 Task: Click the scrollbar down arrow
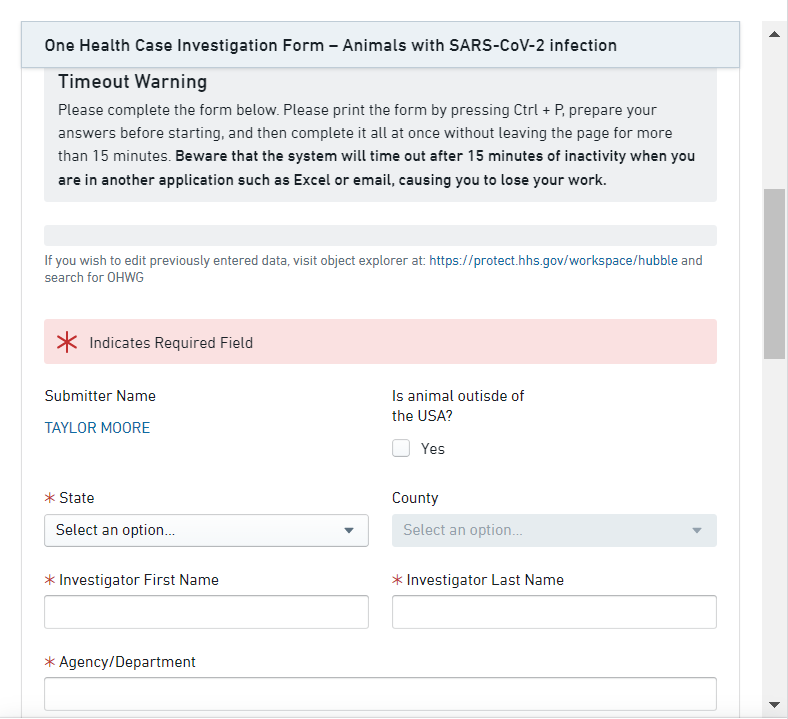coord(774,704)
